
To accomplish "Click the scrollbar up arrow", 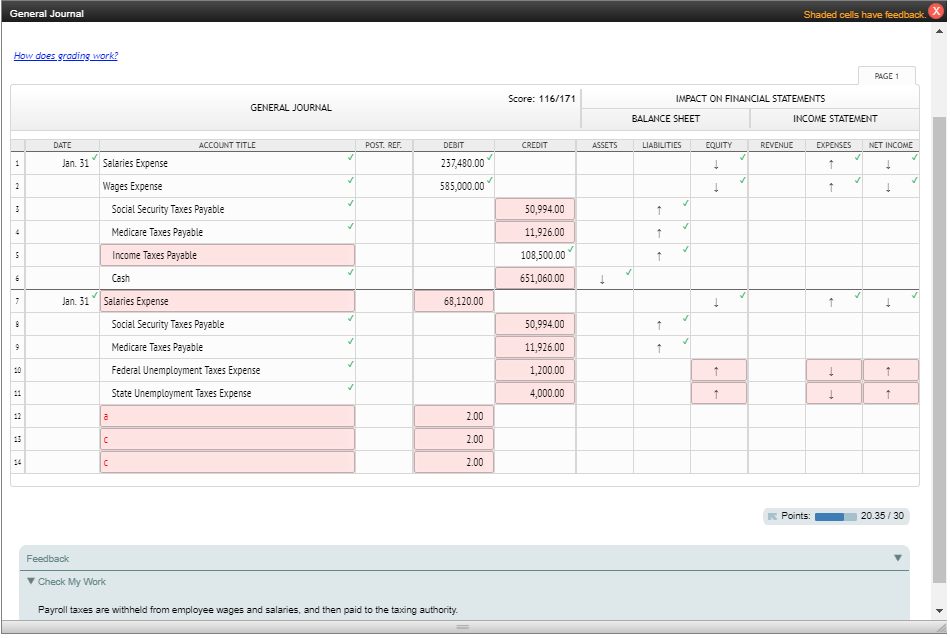I will click(x=940, y=30).
